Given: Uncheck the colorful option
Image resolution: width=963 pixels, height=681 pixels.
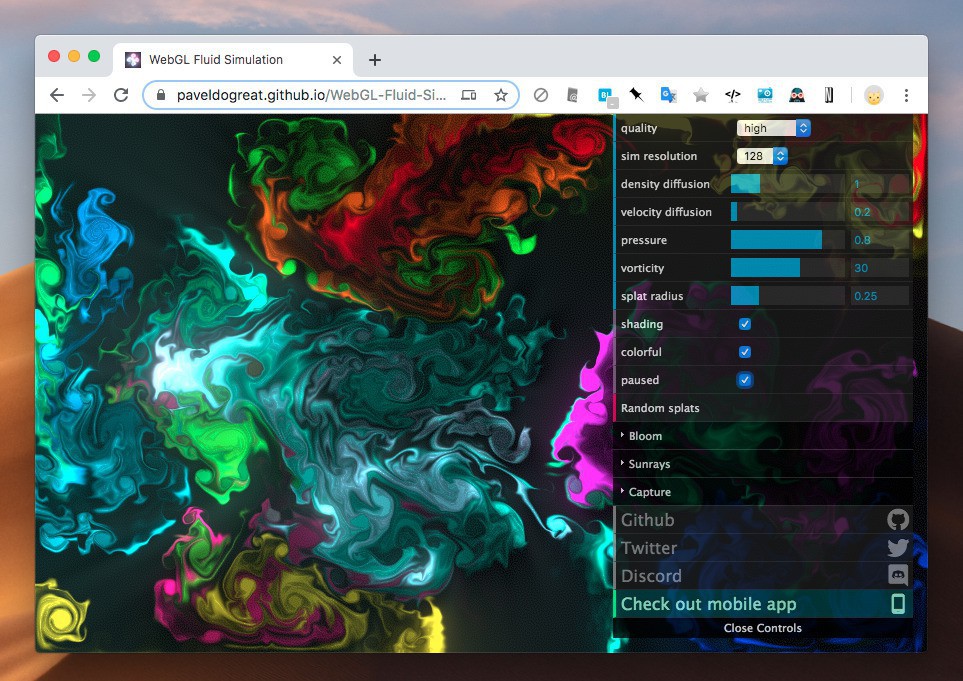Looking at the screenshot, I should pyautogui.click(x=745, y=352).
